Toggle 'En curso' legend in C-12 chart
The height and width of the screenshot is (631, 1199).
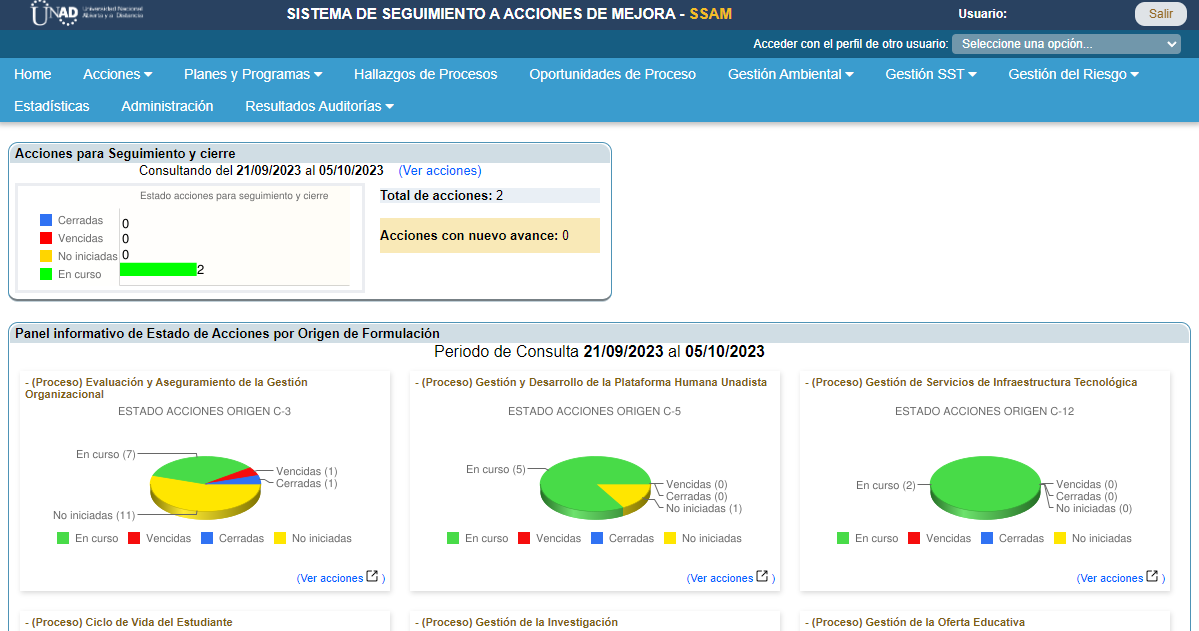pos(868,538)
